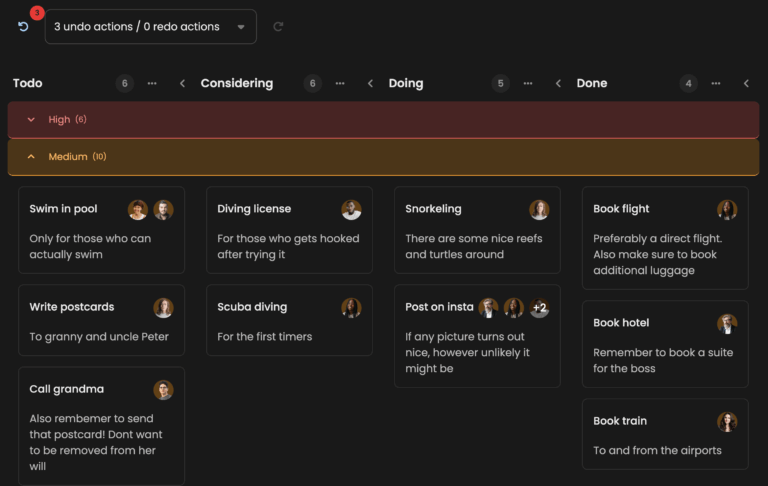Open the Snorkeling card
This screenshot has width=768, height=486.
click(x=478, y=230)
